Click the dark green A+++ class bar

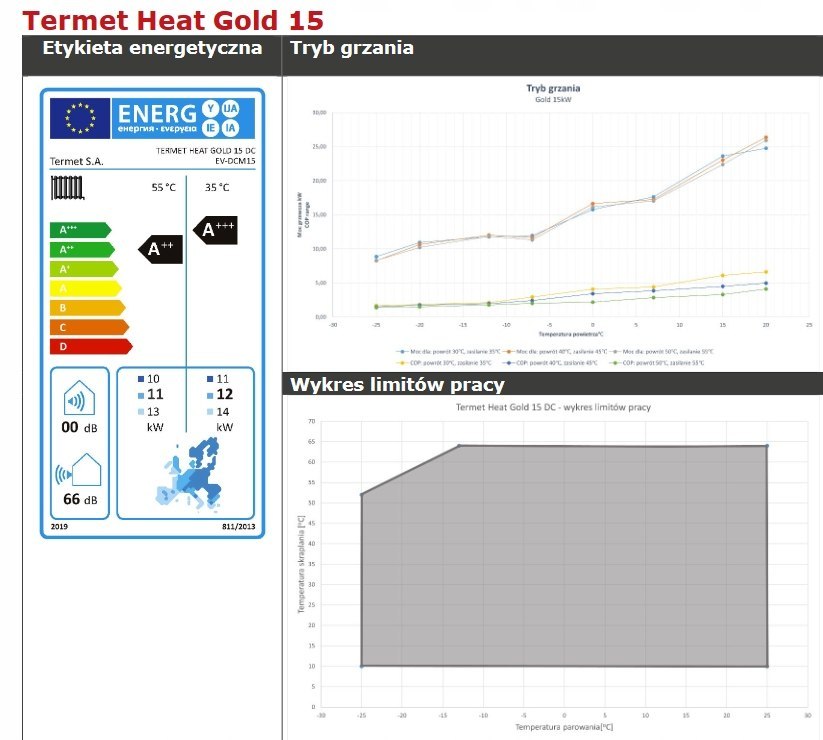click(x=80, y=230)
